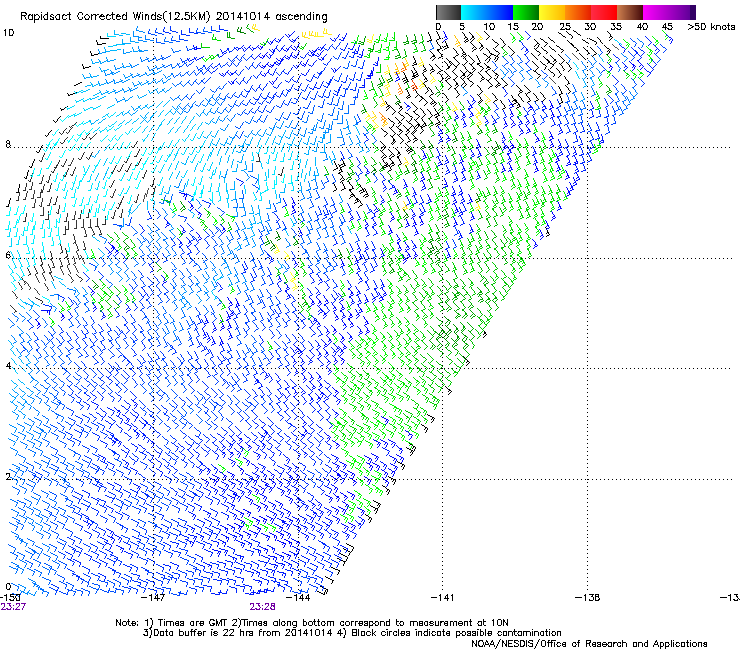Click the -144 longitude axis label
The width and height of the screenshot is (740, 650).
[x=298, y=597]
